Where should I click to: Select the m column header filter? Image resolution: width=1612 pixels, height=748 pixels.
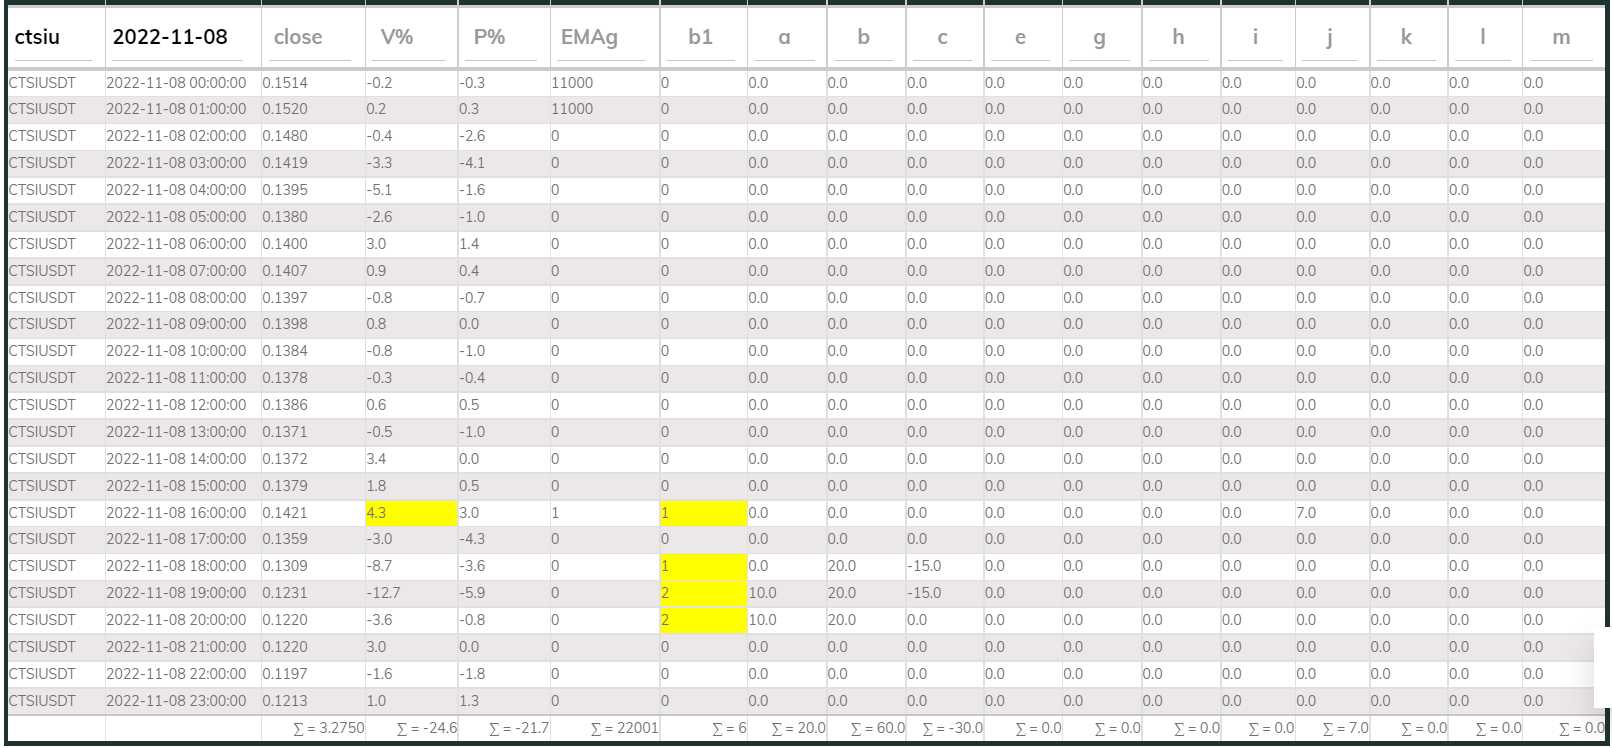tap(1562, 38)
